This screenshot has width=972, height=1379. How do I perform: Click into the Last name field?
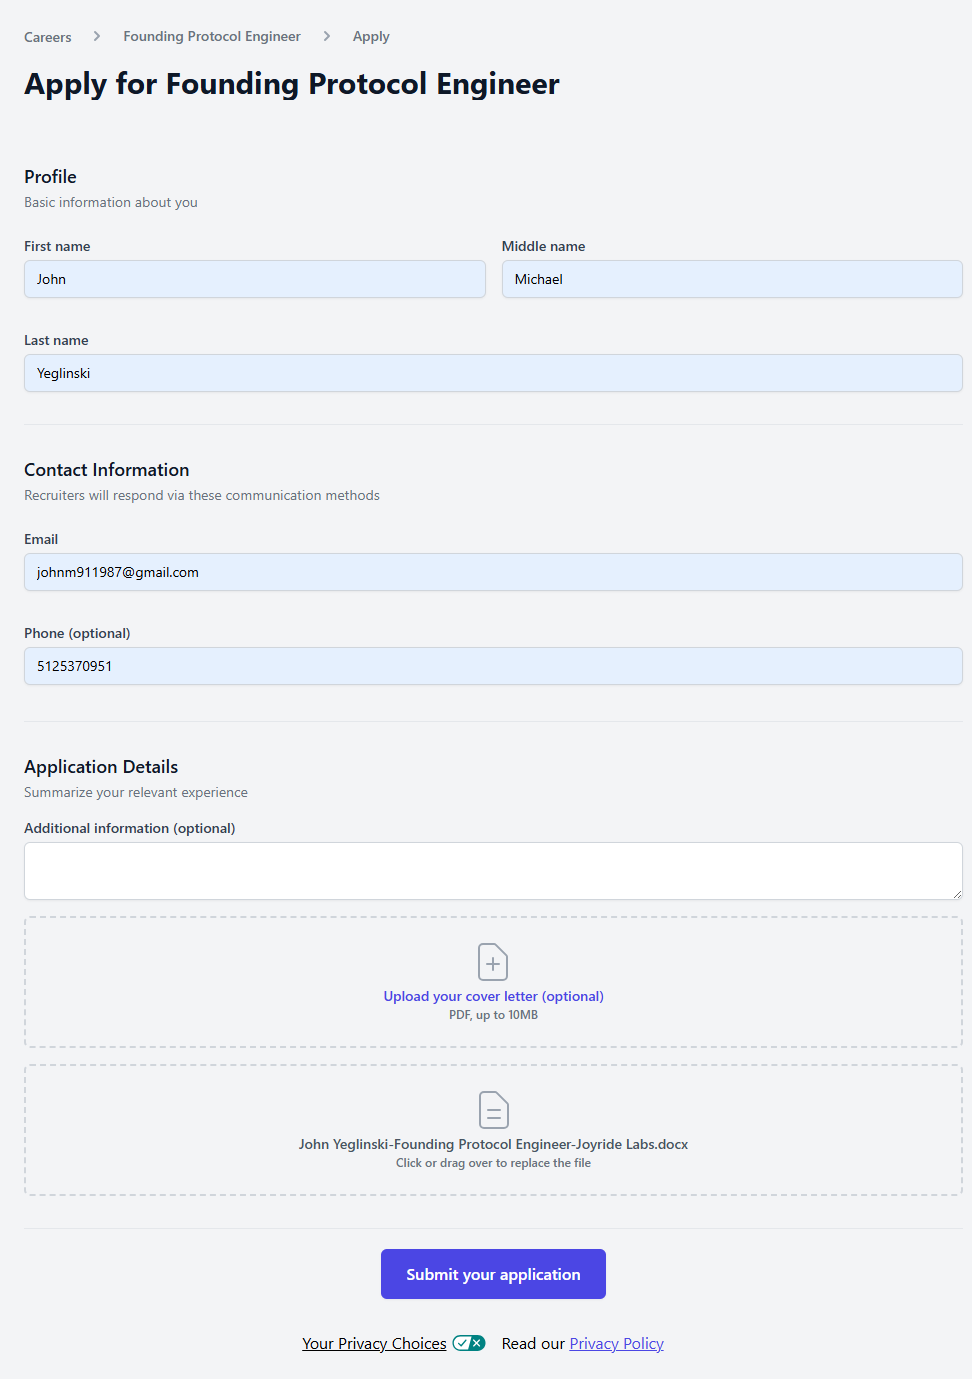click(493, 373)
